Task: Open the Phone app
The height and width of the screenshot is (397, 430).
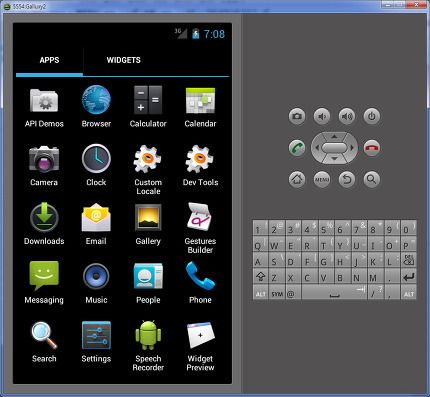Action: [x=200, y=283]
